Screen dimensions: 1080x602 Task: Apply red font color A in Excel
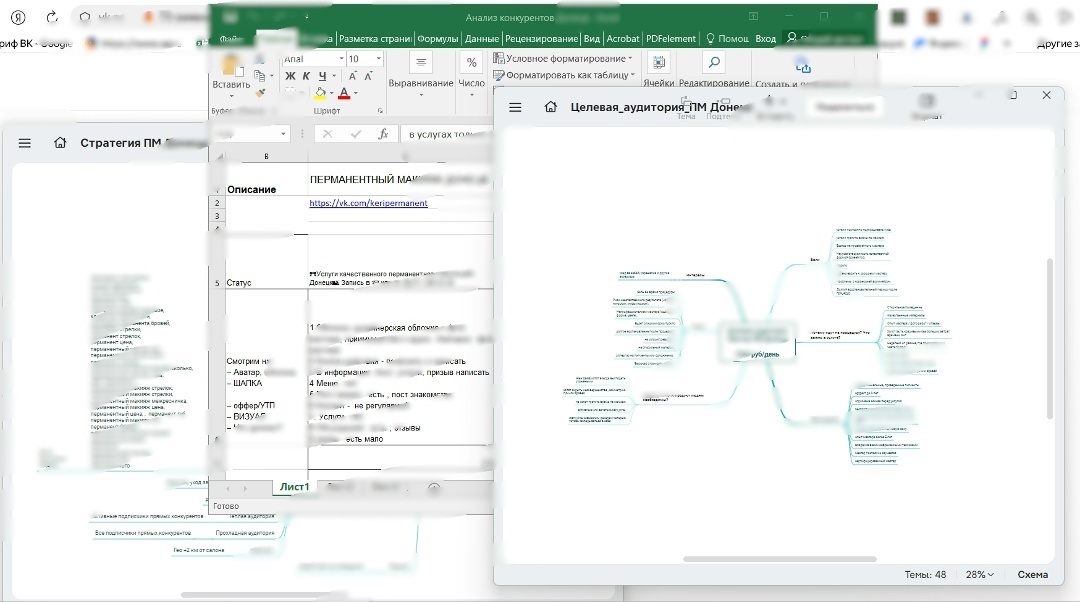[x=344, y=93]
